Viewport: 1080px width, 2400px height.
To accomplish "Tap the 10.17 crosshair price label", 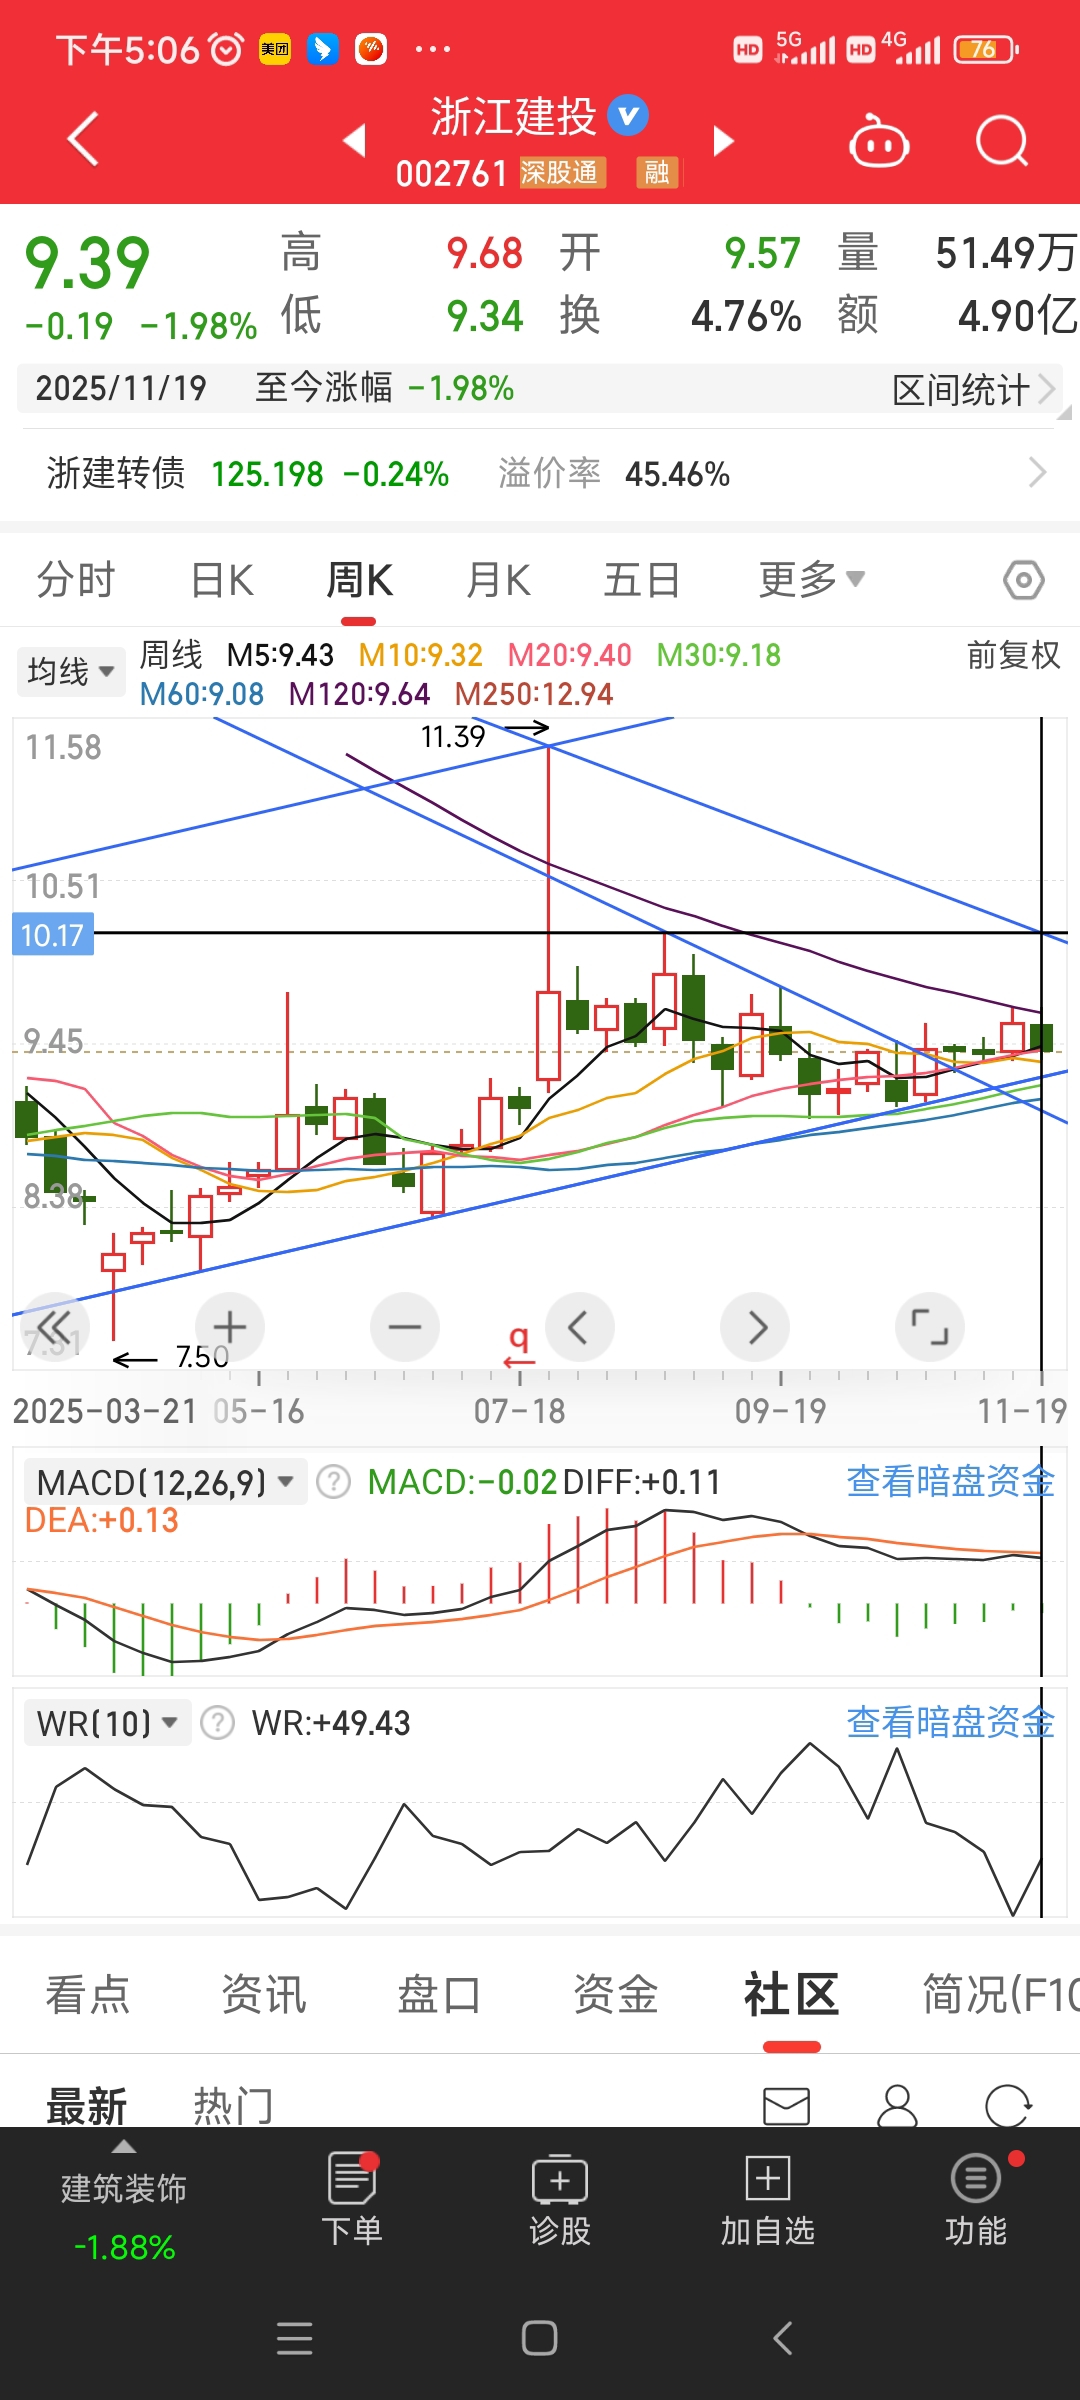I will [52, 935].
